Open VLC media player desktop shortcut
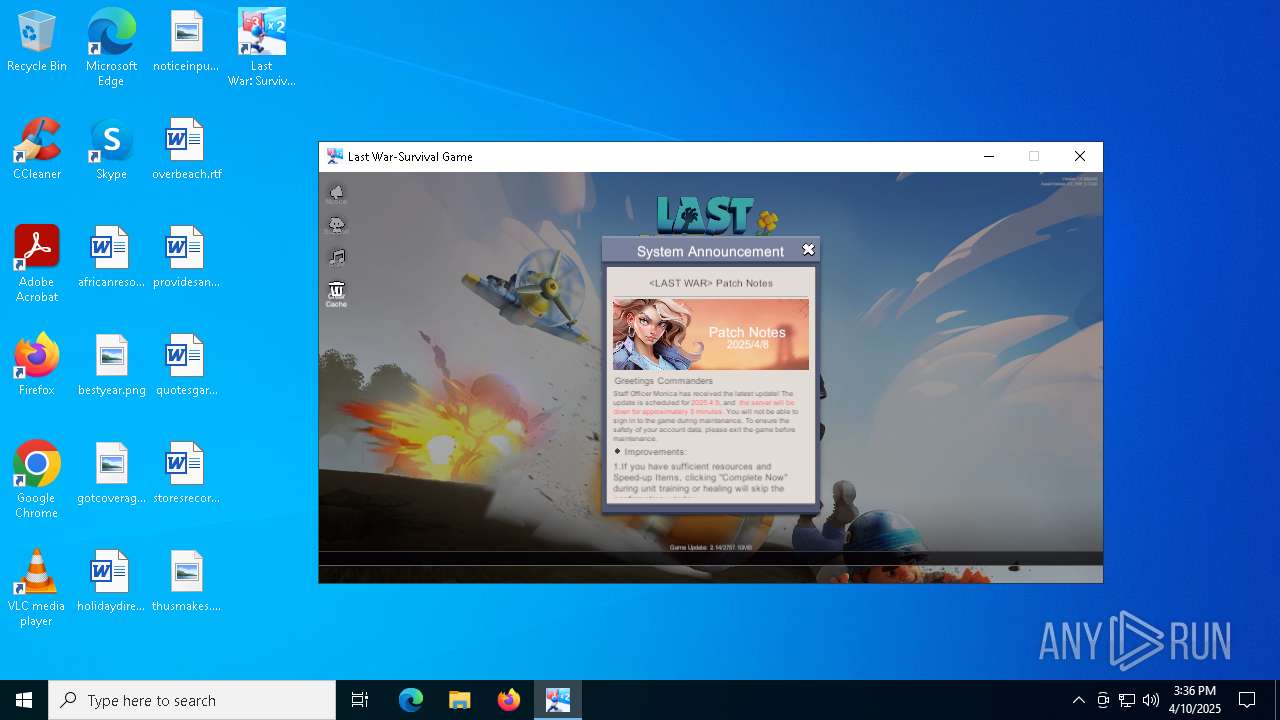Viewport: 1280px width, 720px height. click(x=37, y=588)
